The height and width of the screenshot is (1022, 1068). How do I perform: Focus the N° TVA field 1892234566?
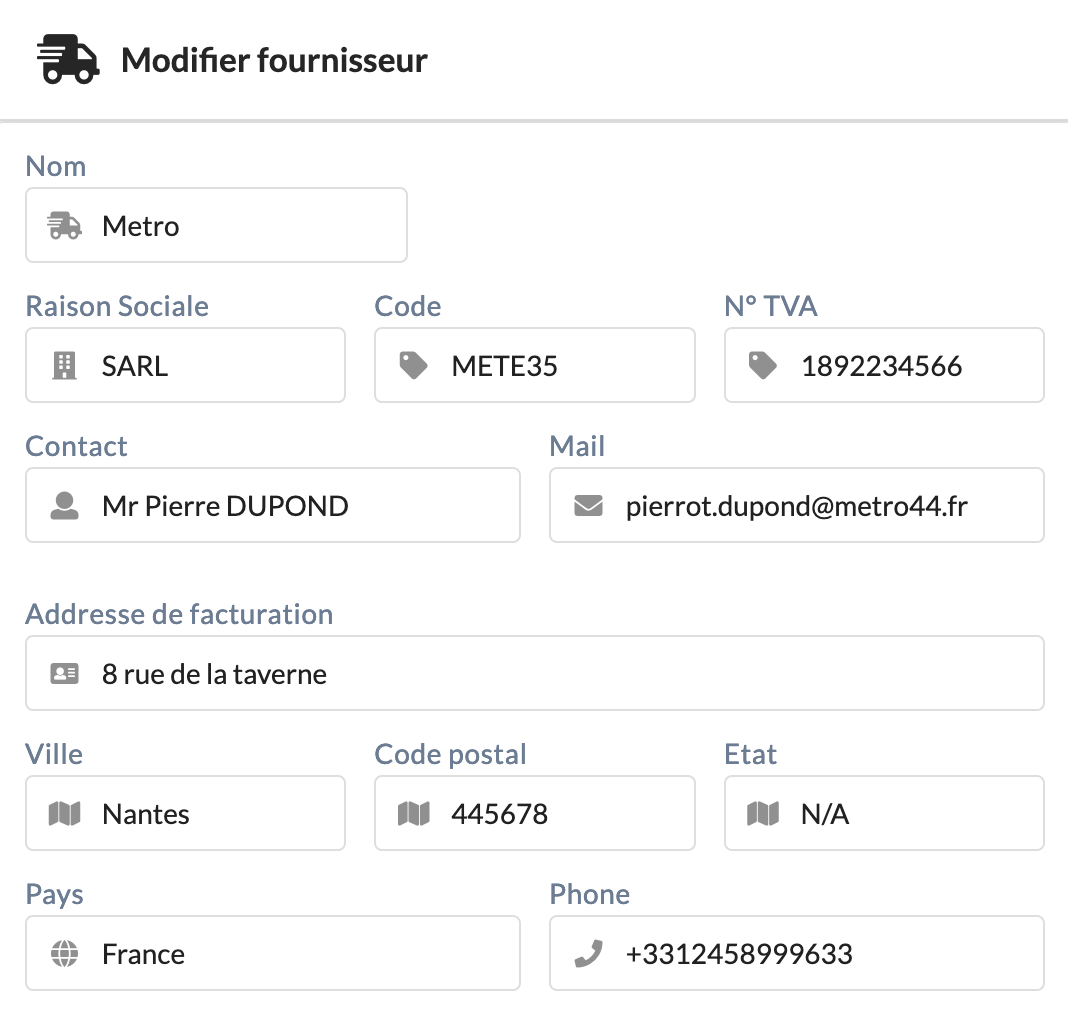pos(884,366)
